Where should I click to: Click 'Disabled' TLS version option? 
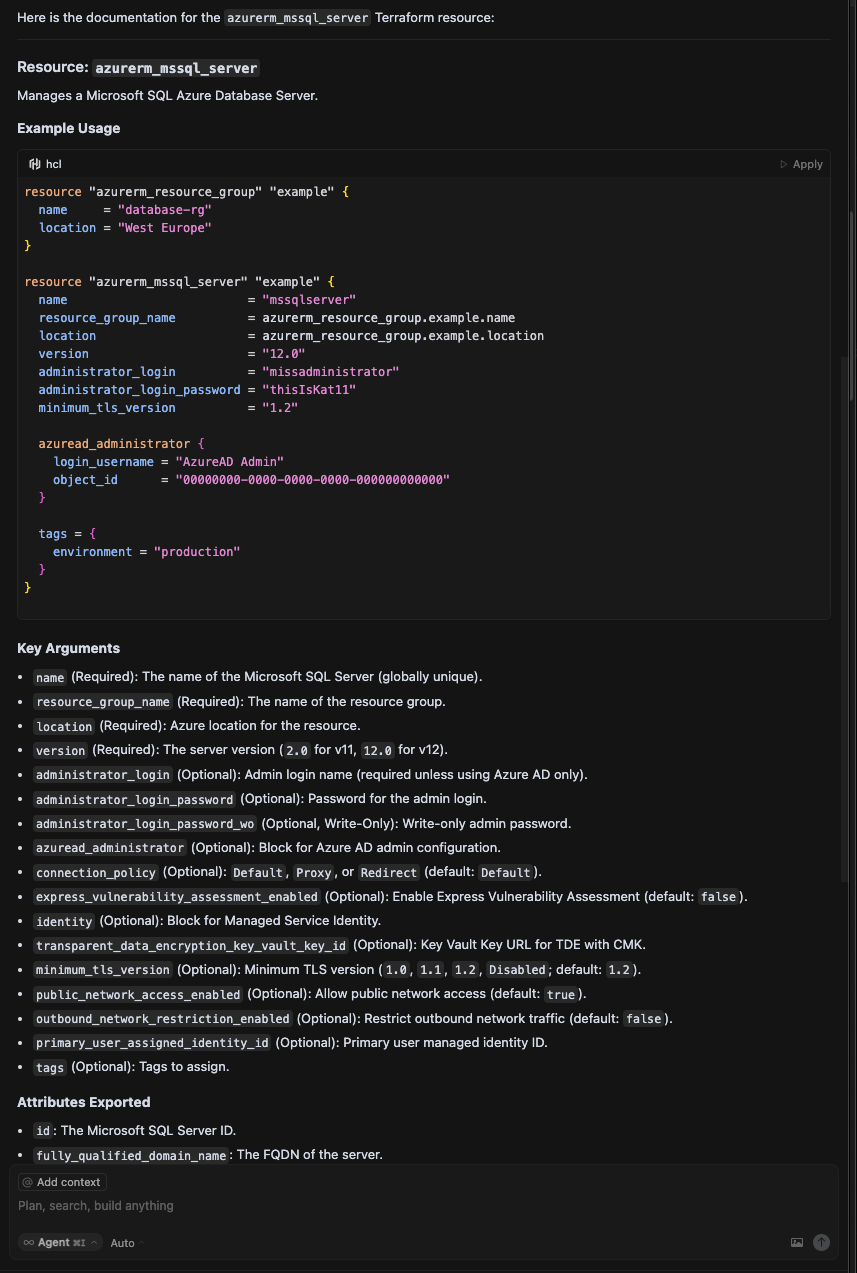click(x=517, y=970)
